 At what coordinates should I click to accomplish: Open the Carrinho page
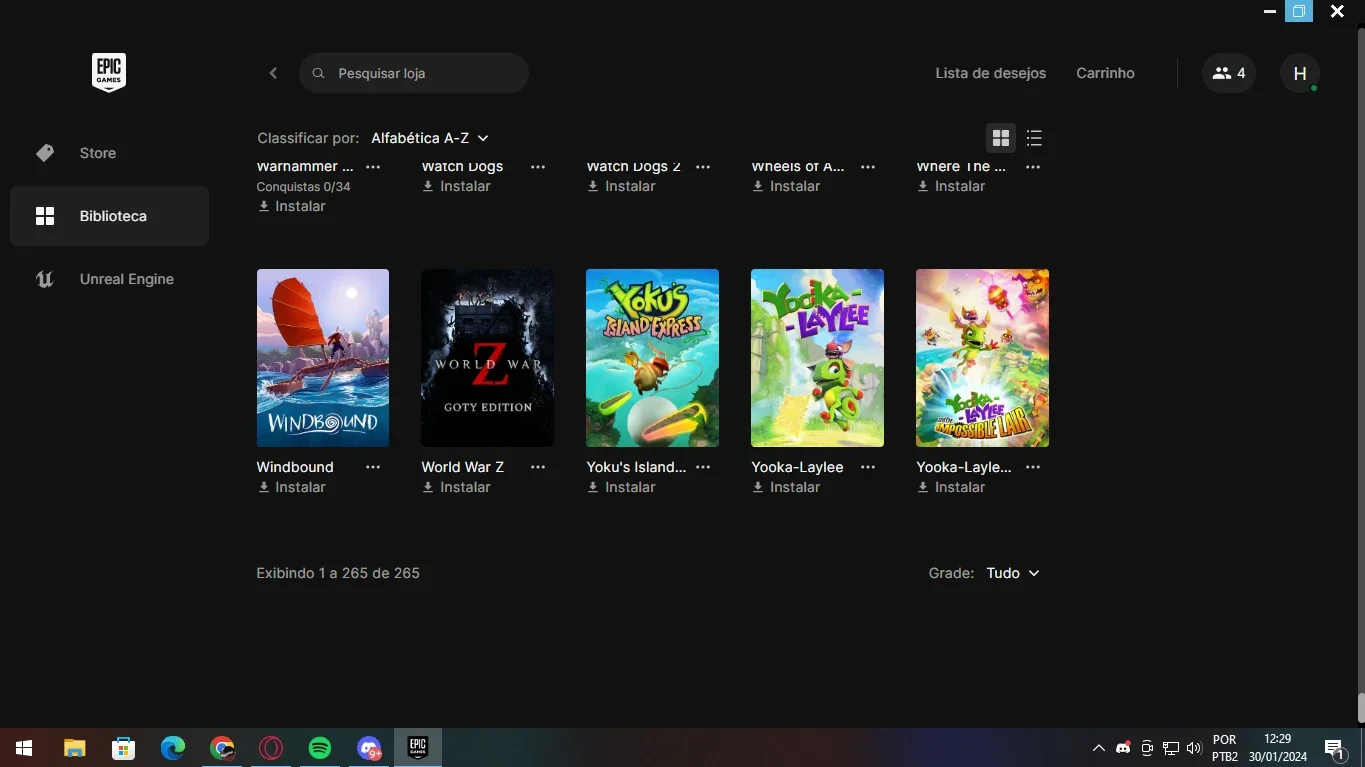click(1105, 73)
